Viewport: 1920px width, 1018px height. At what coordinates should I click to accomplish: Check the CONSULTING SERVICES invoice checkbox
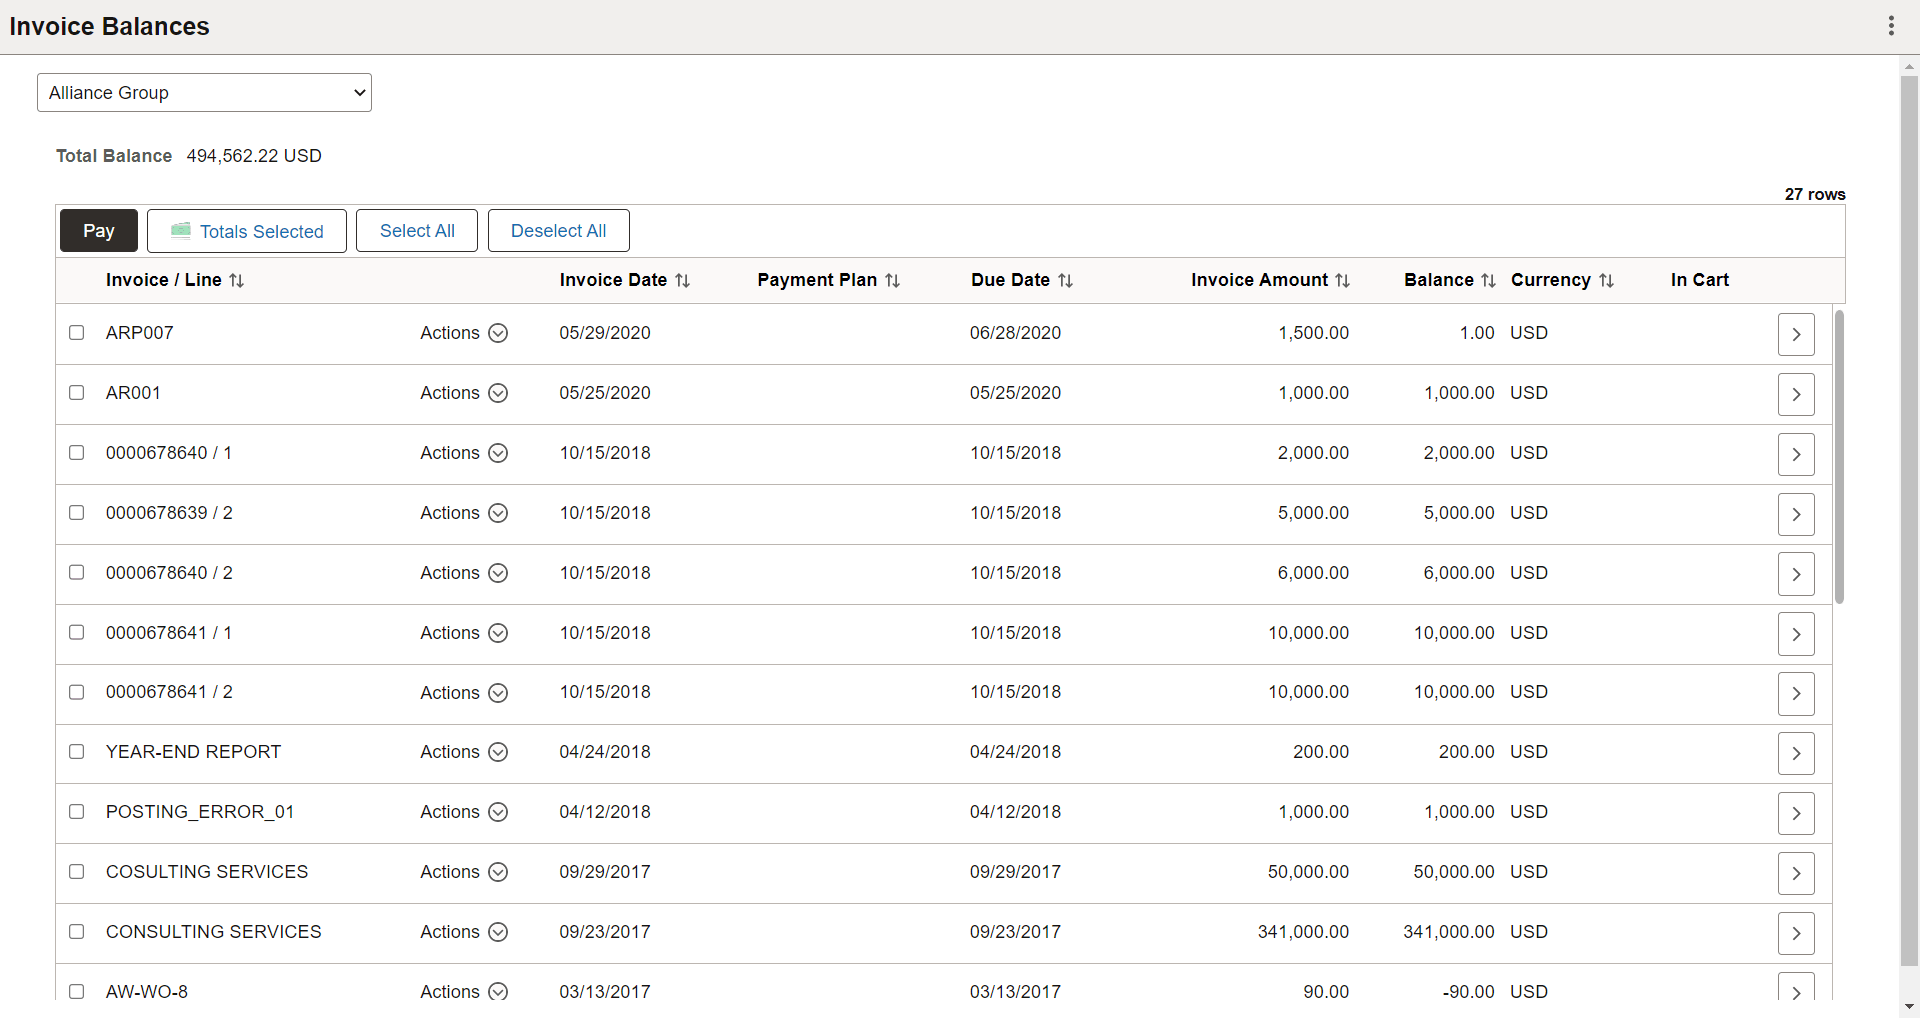tap(77, 932)
